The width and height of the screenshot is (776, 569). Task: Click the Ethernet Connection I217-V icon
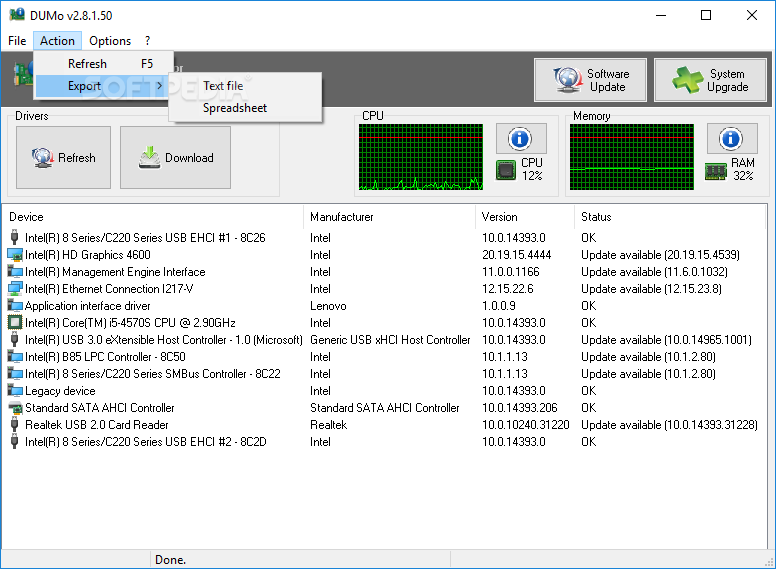click(x=15, y=288)
